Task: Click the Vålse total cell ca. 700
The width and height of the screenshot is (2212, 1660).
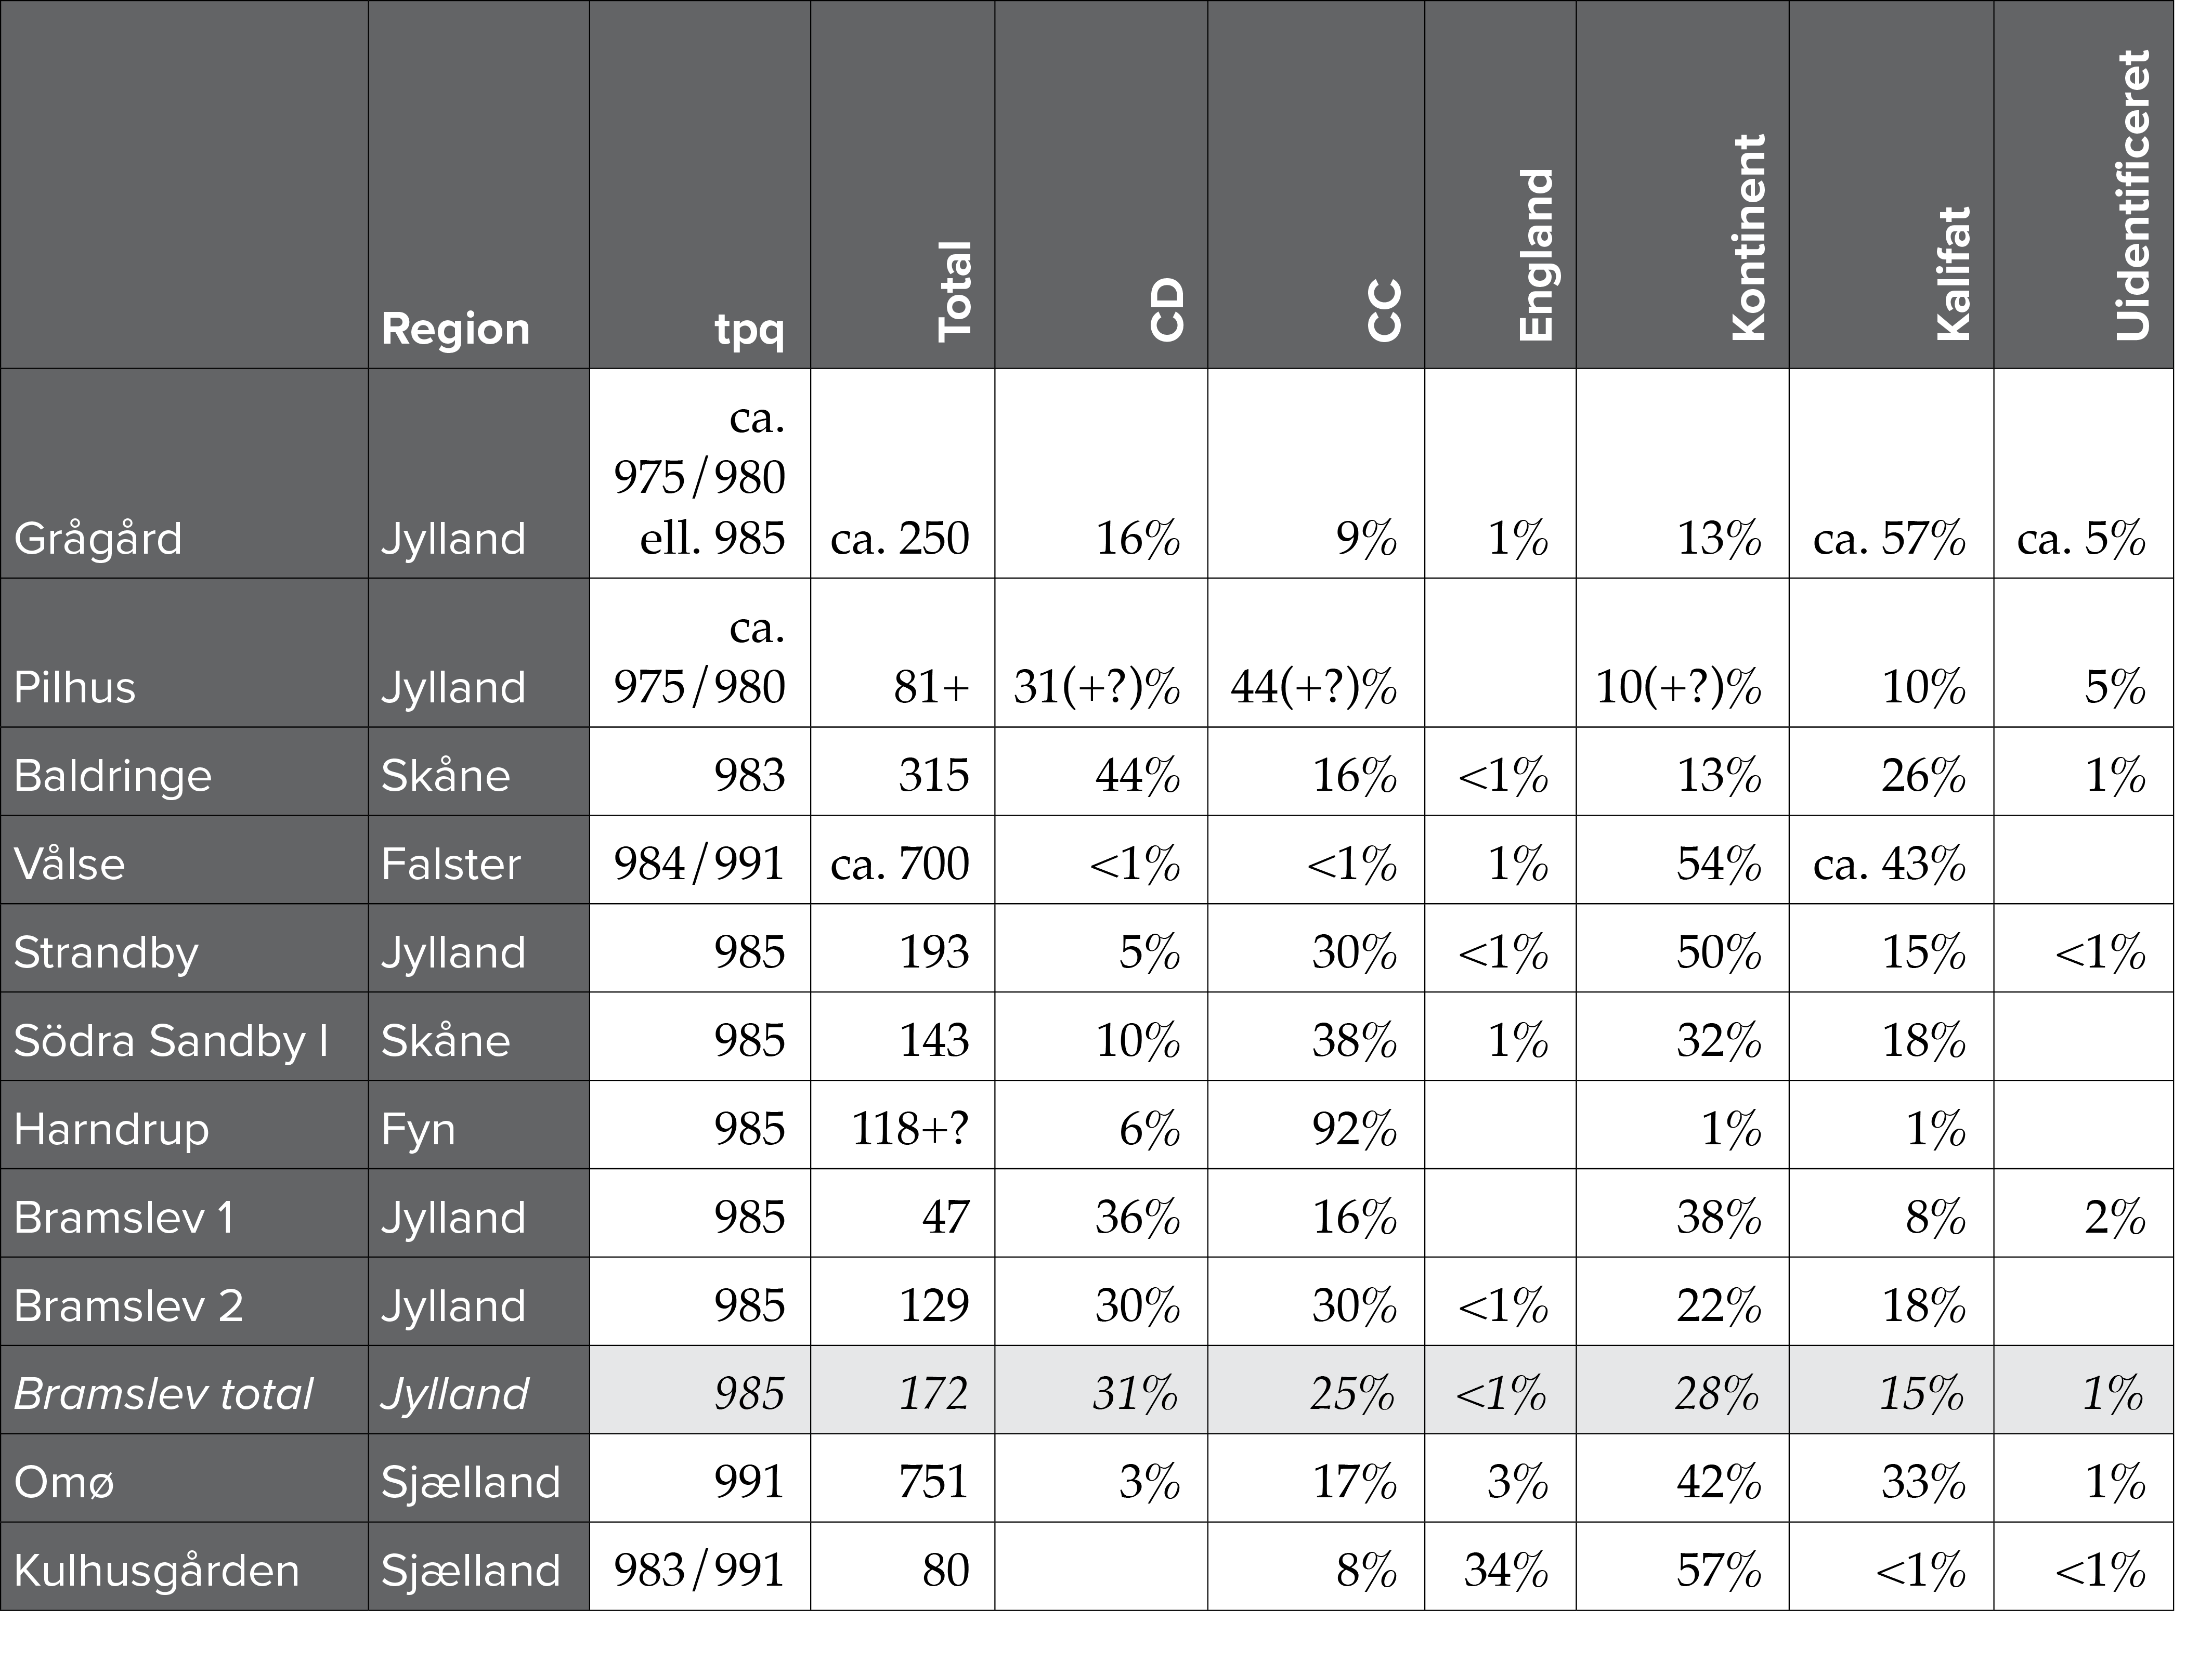Action: pyautogui.click(x=900, y=864)
